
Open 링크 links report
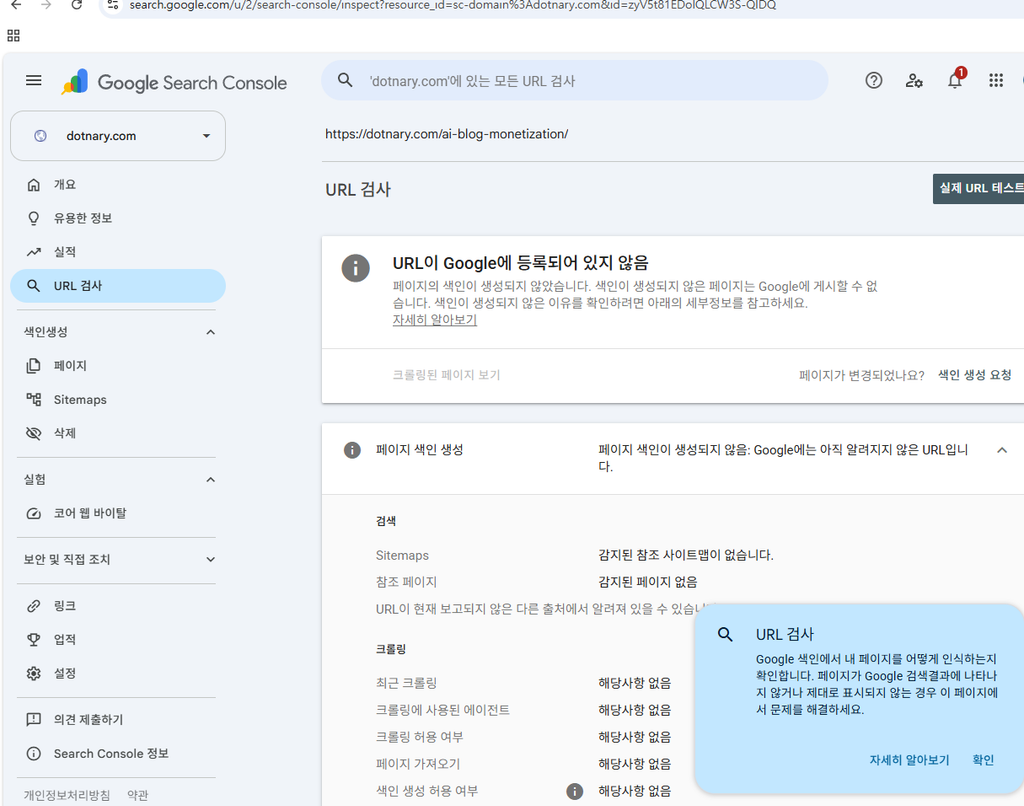tap(118, 606)
